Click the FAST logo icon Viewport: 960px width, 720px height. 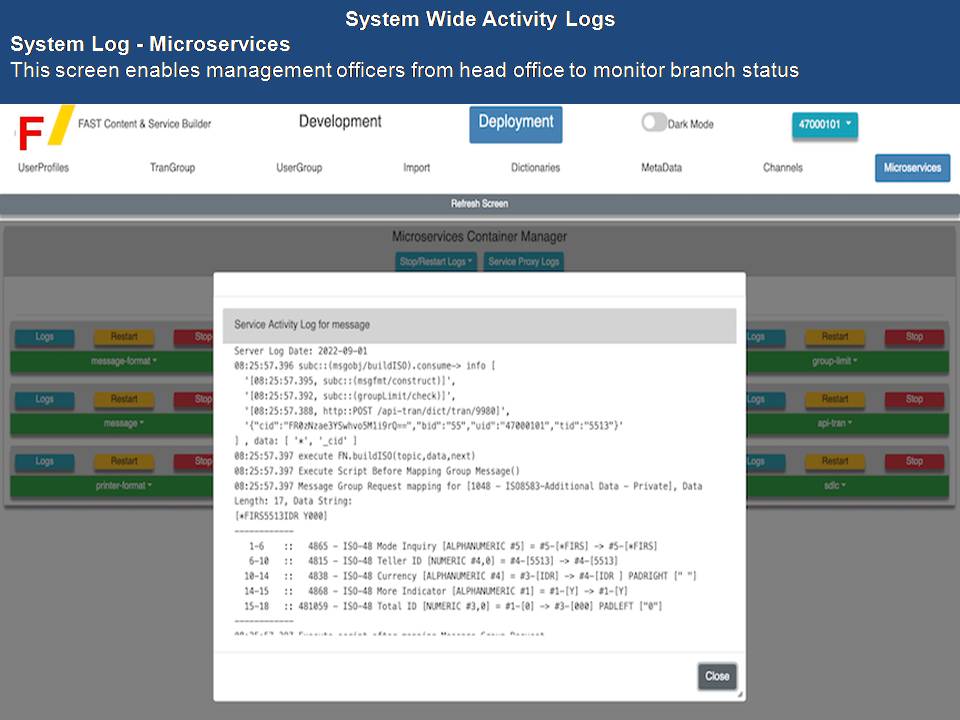44,127
